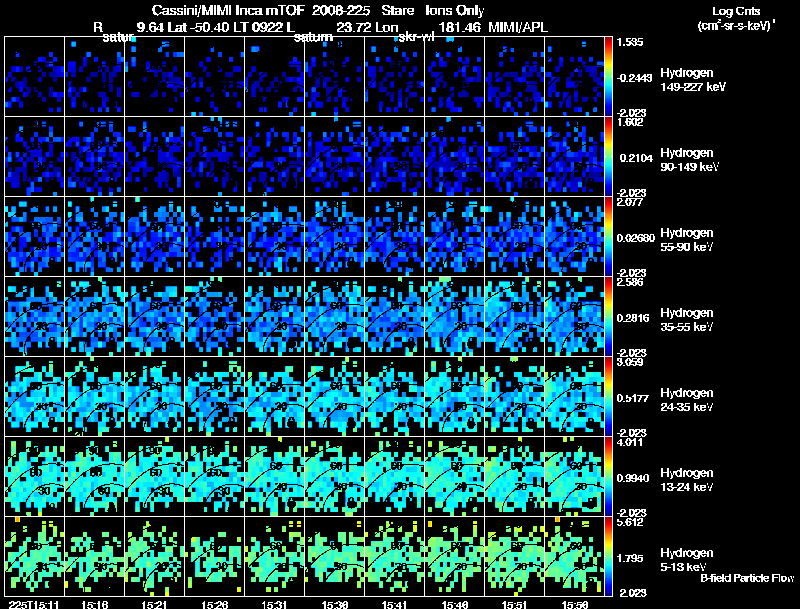Select the 15:51 time label

point(515,604)
